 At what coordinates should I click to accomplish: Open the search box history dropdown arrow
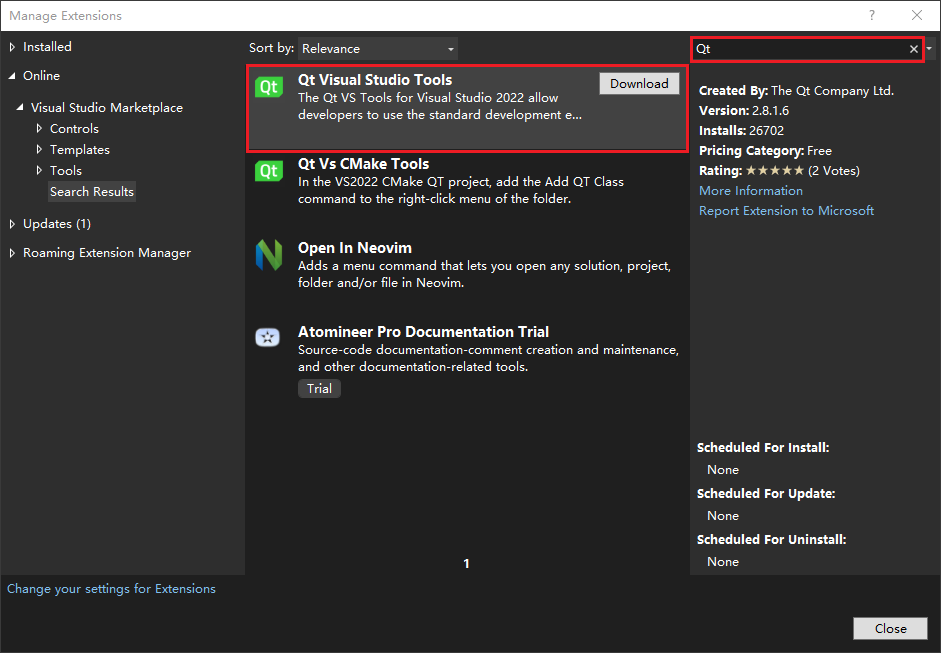930,48
